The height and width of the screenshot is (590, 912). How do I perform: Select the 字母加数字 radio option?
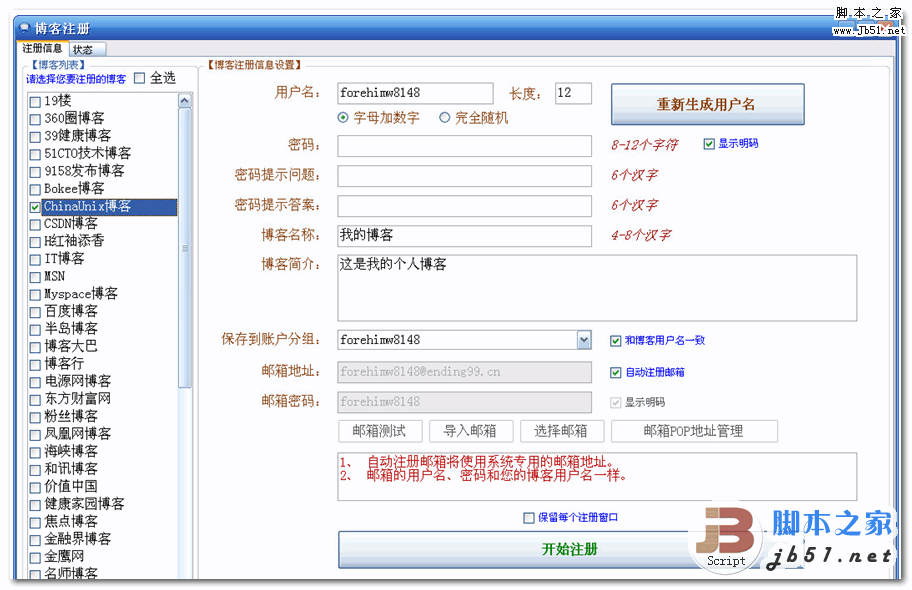[343, 118]
